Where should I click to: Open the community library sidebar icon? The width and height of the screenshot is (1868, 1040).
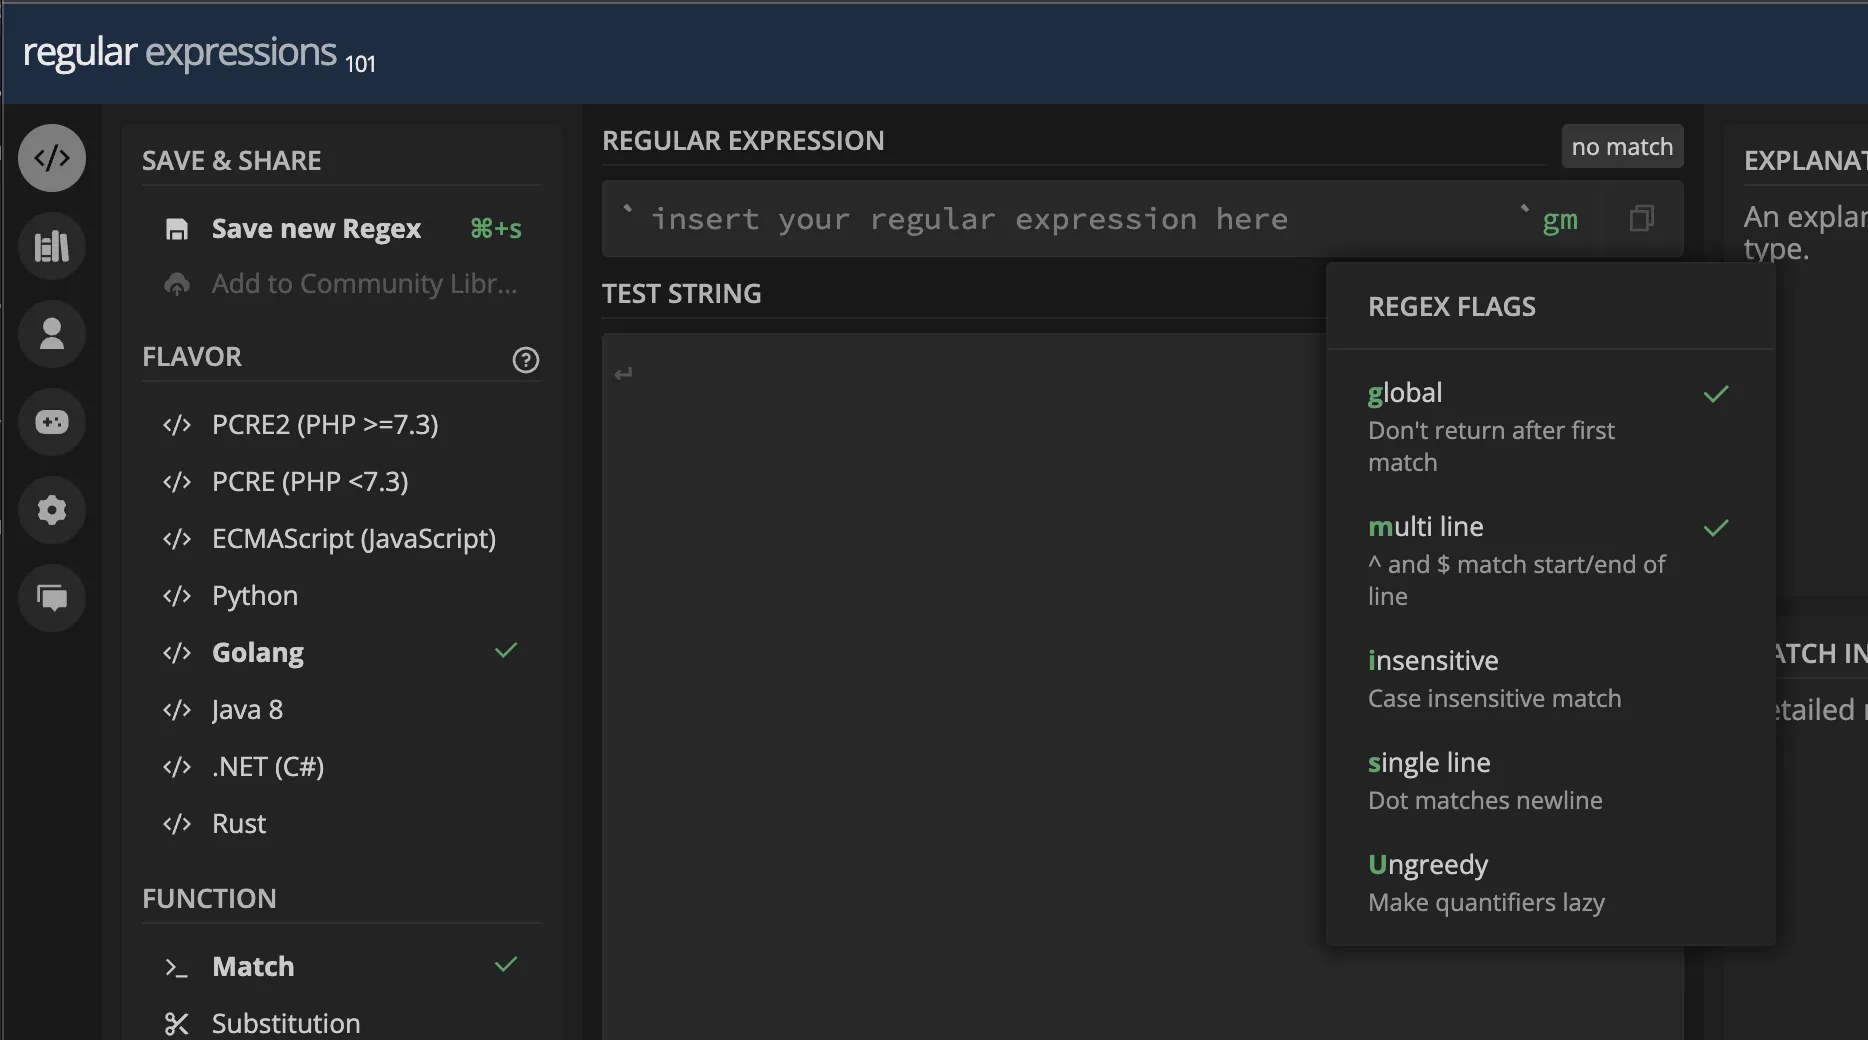(52, 246)
